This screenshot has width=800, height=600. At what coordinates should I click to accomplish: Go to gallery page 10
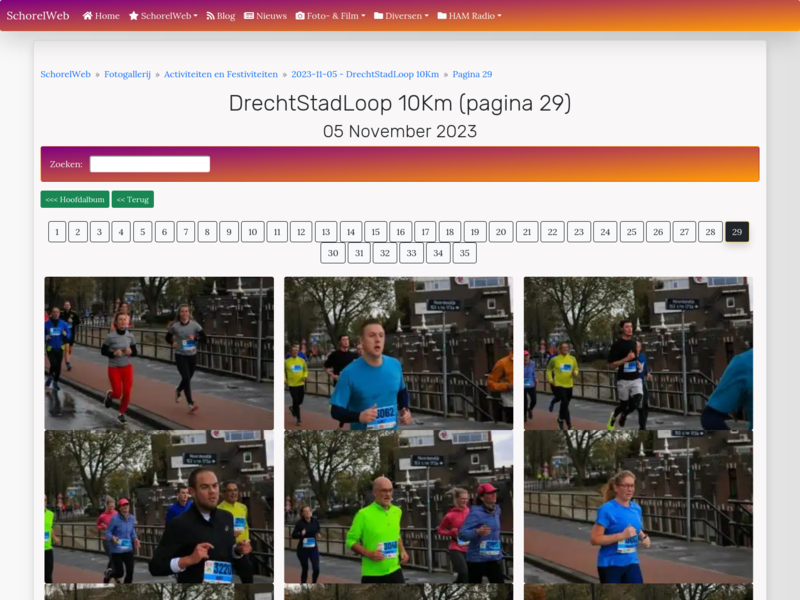[x=253, y=232]
